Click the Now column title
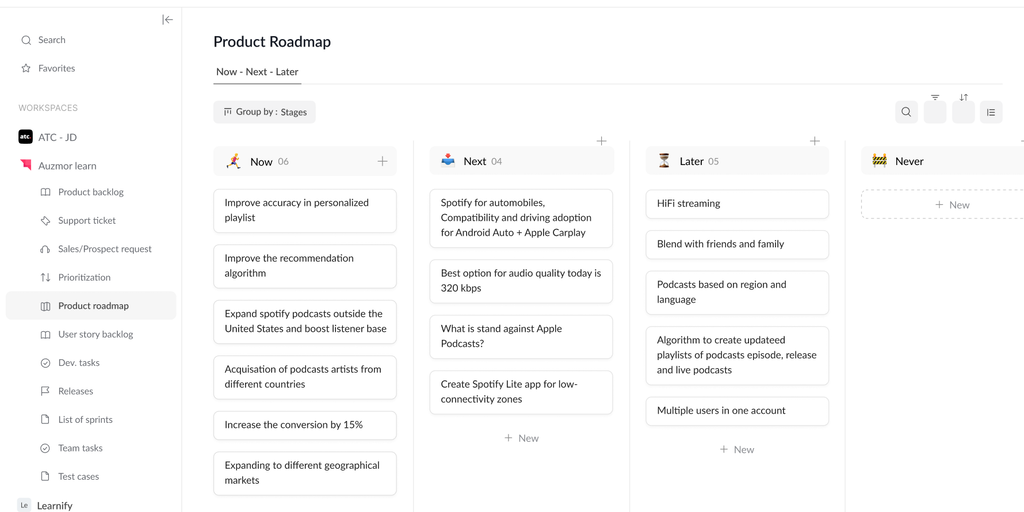Image resolution: width=1024 pixels, height=512 pixels. click(261, 161)
